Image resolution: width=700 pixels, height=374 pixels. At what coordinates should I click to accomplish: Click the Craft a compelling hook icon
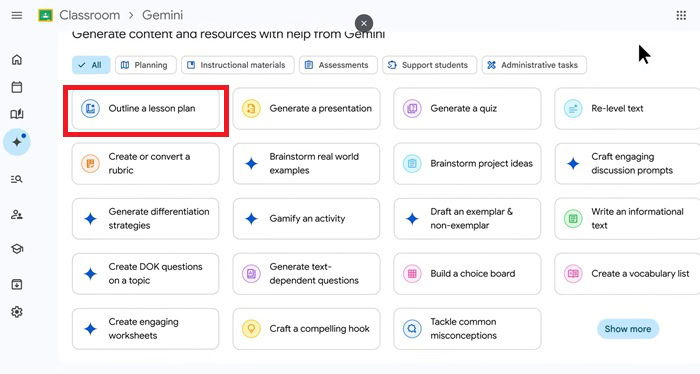click(x=251, y=329)
